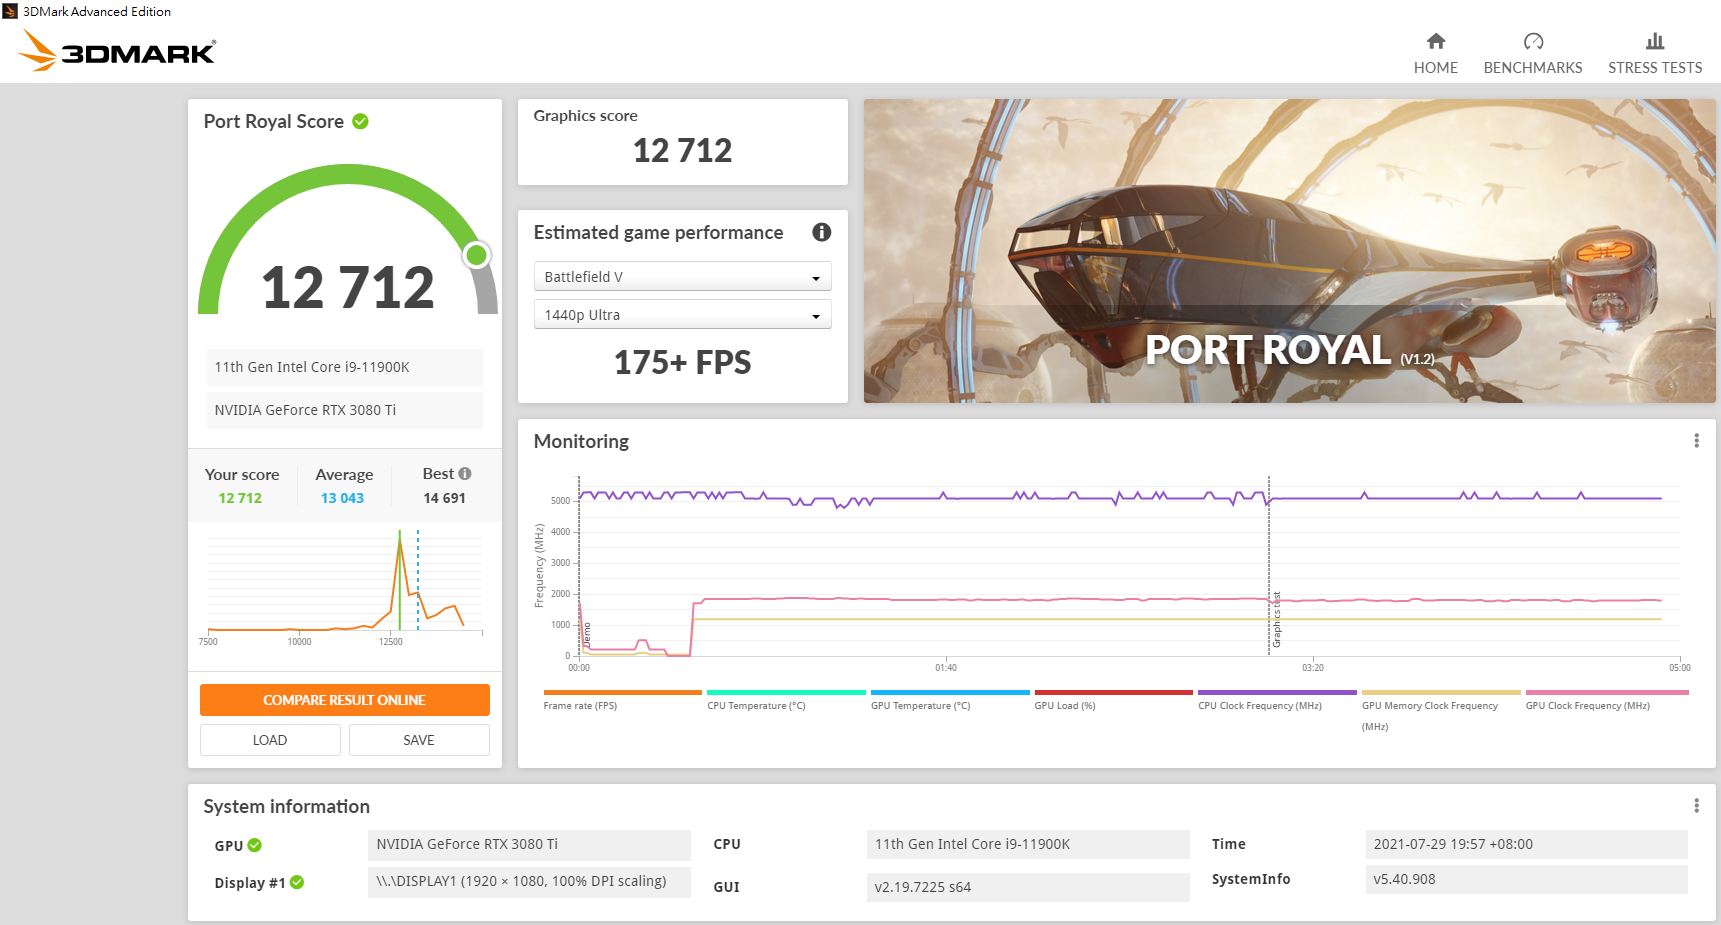Viewport: 1721px width, 925px height.
Task: Select the BENCHMARKS nav label
Action: pyautogui.click(x=1533, y=68)
